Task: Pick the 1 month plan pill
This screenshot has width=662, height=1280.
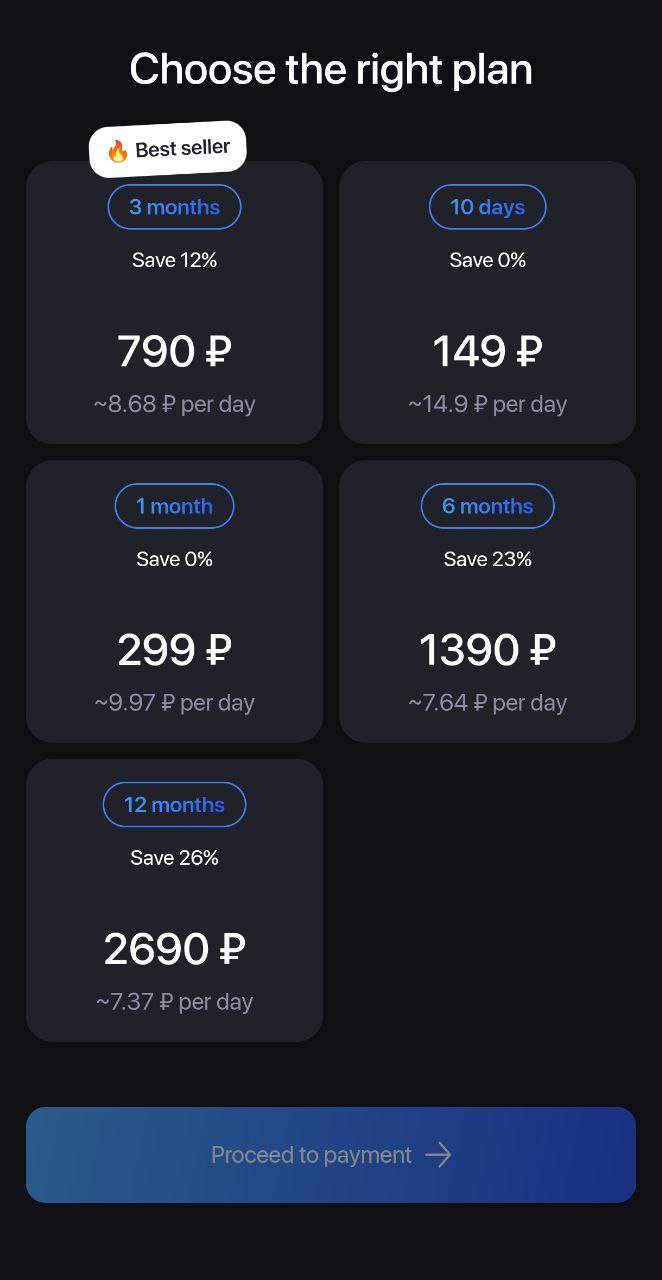Action: click(175, 506)
